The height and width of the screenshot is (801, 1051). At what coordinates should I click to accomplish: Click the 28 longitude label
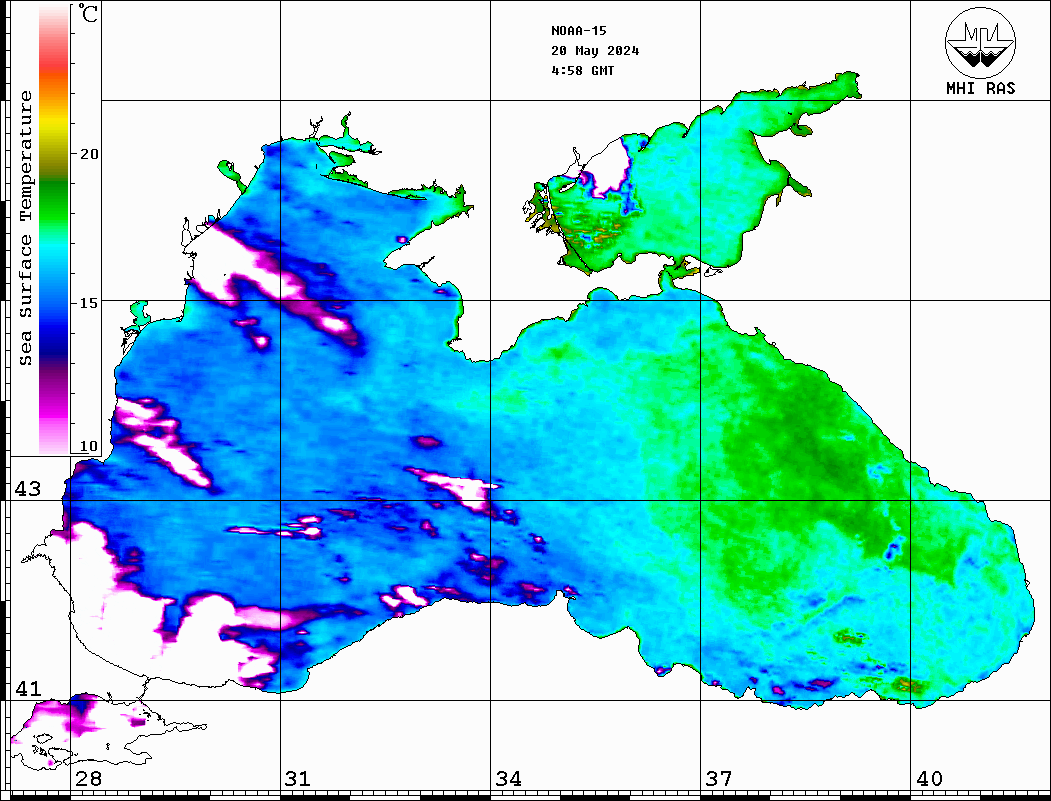coord(88,779)
